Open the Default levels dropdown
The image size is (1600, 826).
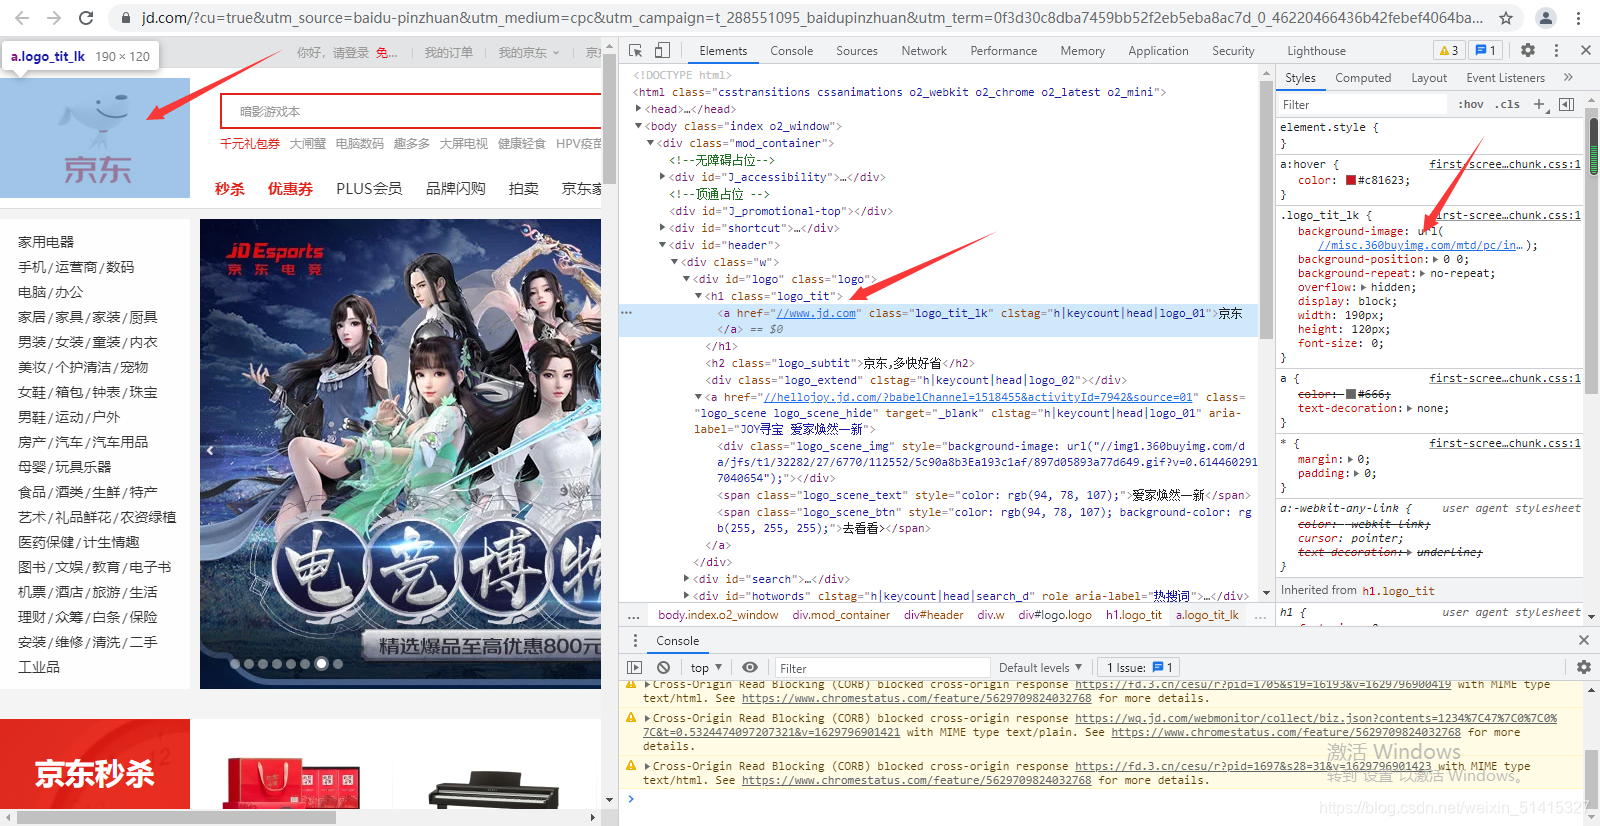coord(1040,667)
